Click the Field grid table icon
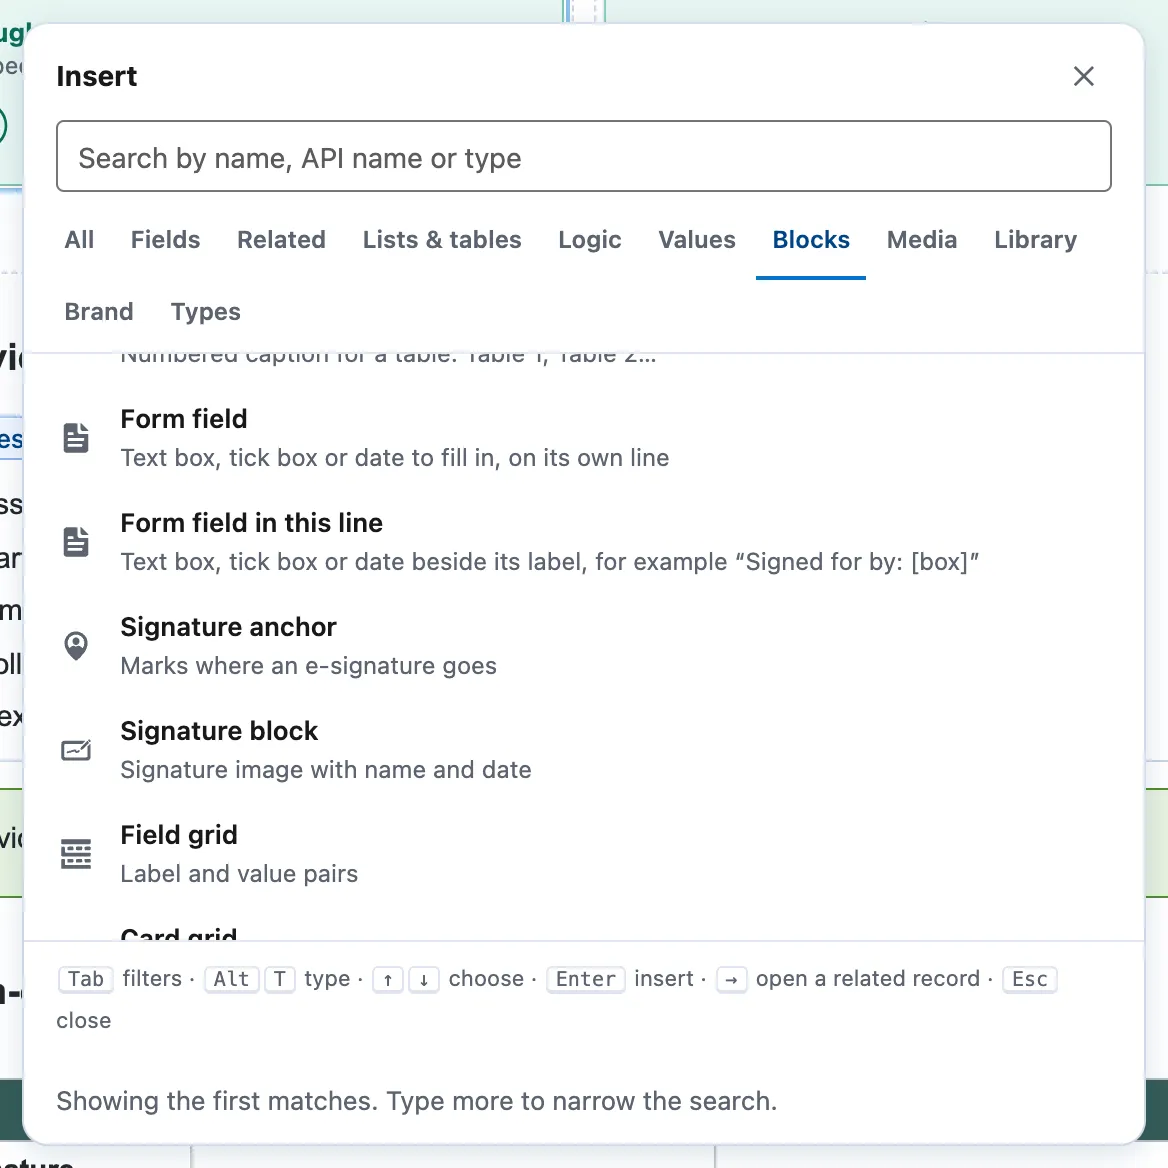 tap(76, 854)
